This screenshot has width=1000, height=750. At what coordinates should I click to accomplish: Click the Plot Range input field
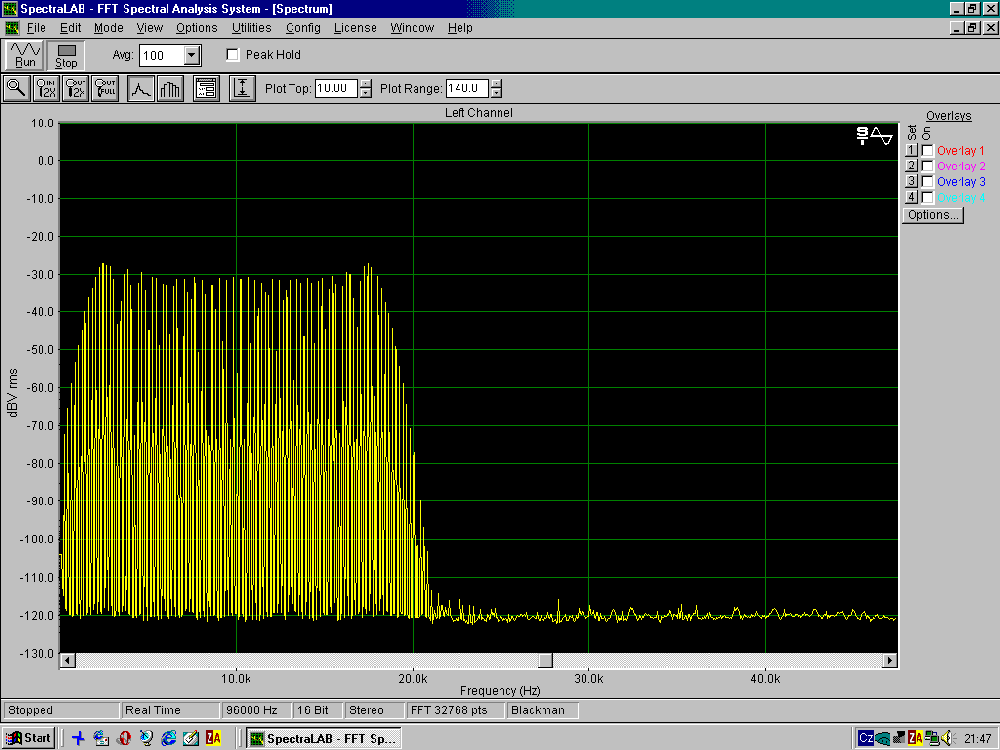[467, 89]
